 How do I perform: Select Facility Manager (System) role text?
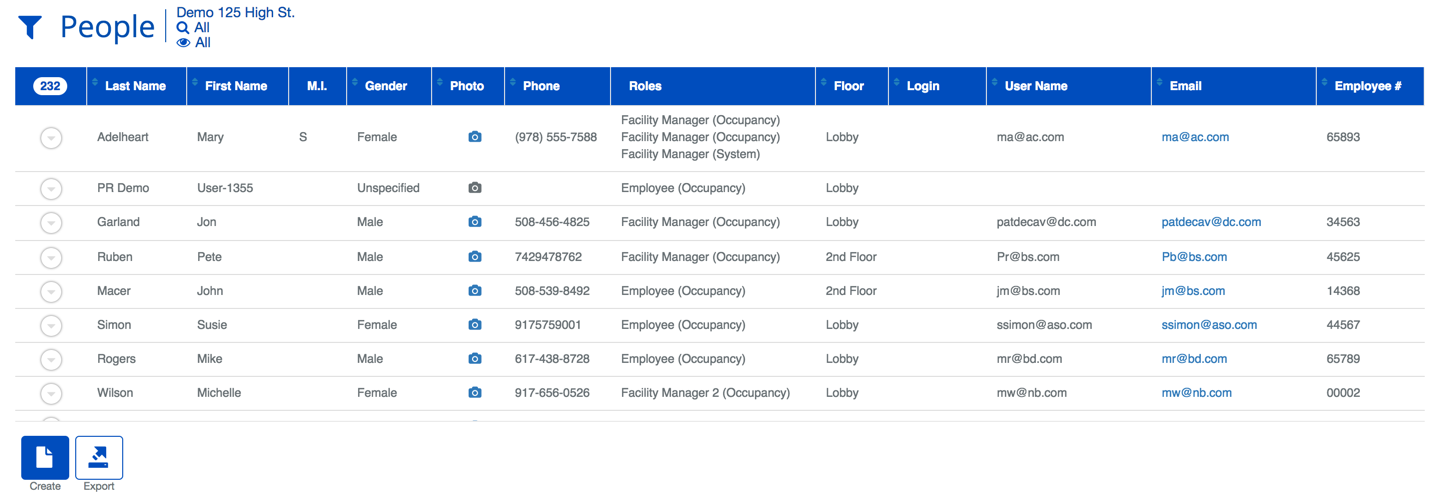691,154
